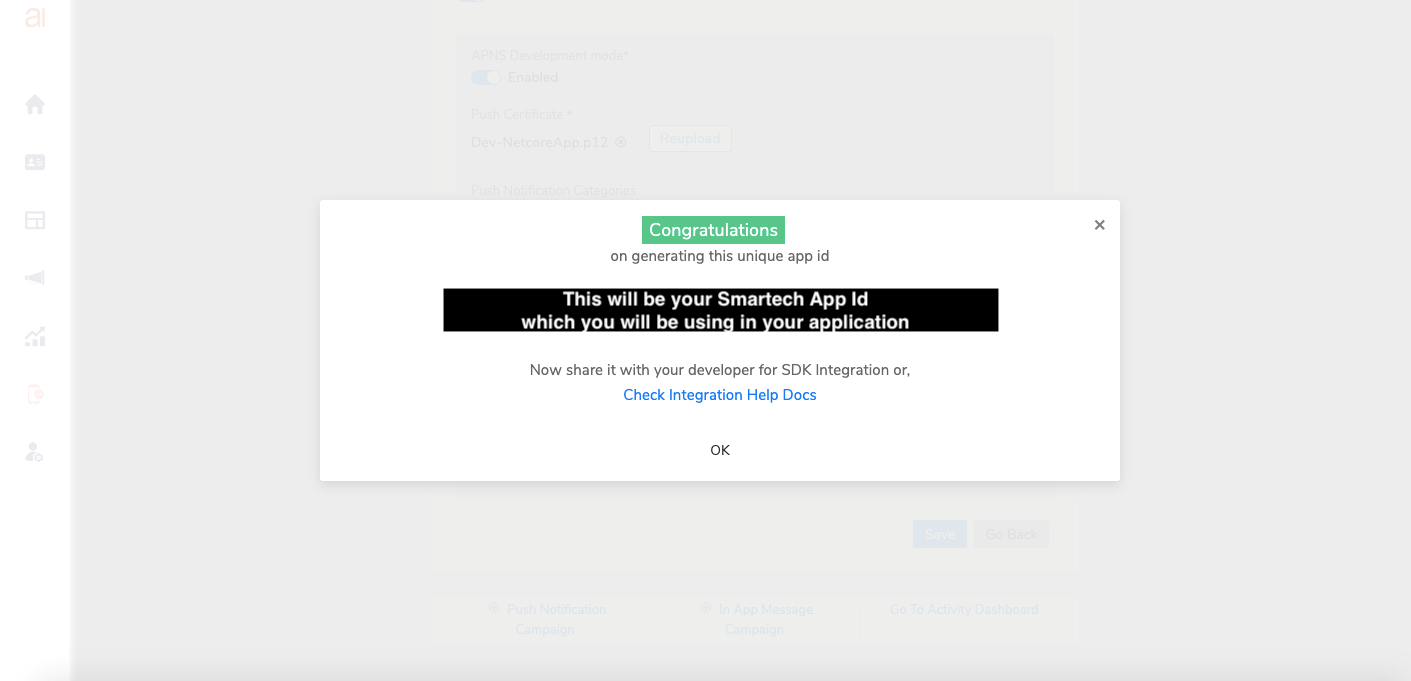
Task: Open Check Integration Help Docs link
Action: [x=720, y=395]
